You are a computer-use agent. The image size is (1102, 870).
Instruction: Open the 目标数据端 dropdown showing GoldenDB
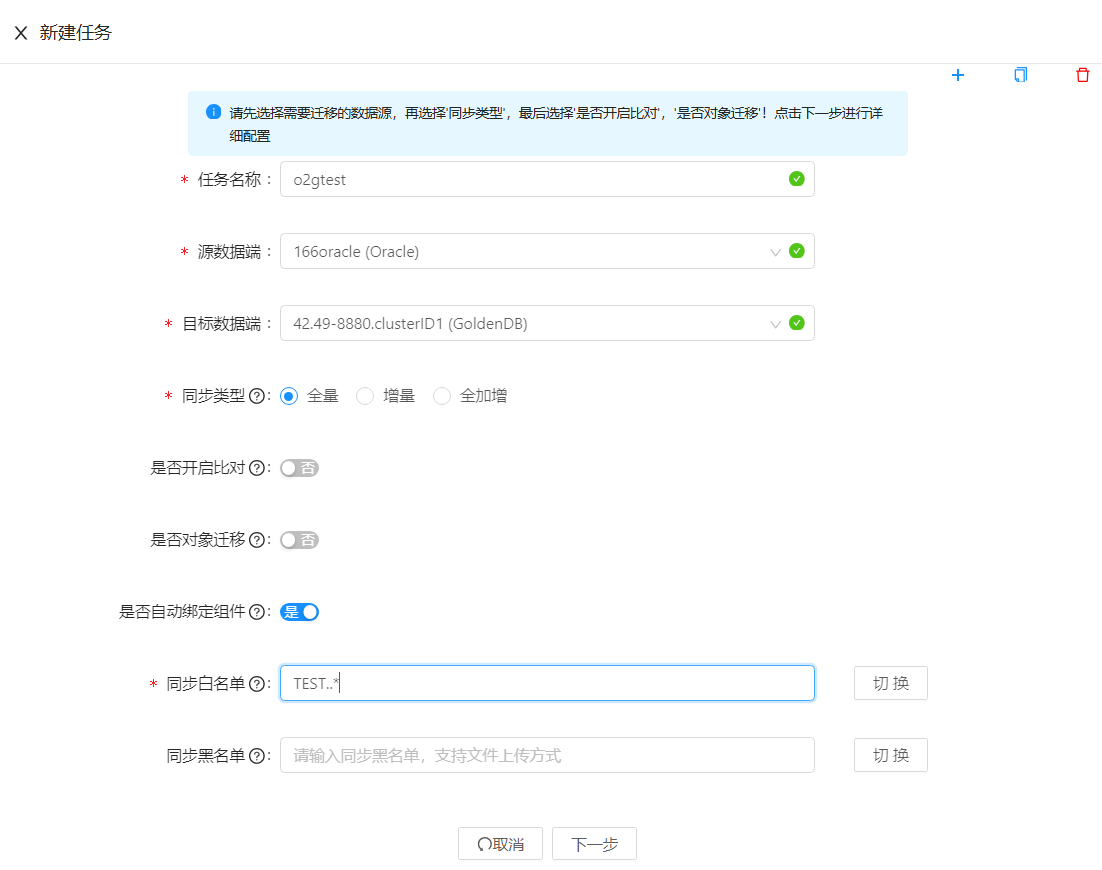[x=547, y=323]
